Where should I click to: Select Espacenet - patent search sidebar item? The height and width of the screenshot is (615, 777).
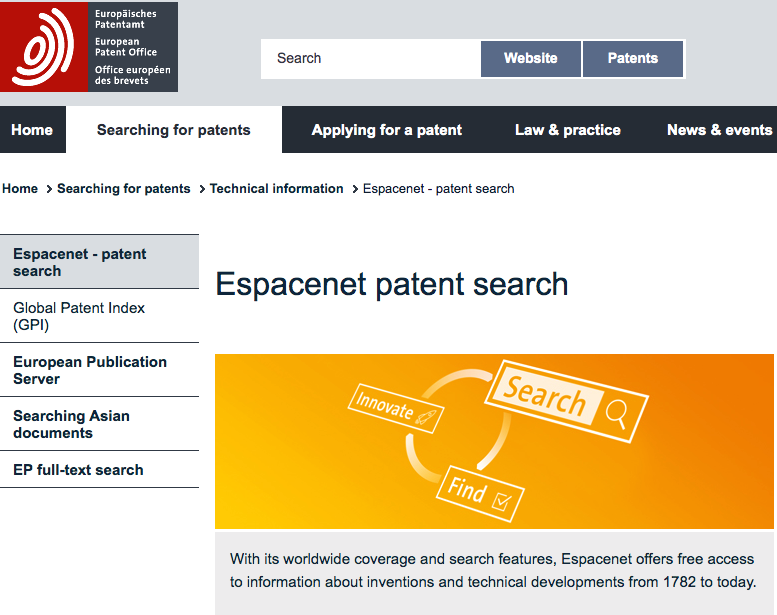coord(80,262)
